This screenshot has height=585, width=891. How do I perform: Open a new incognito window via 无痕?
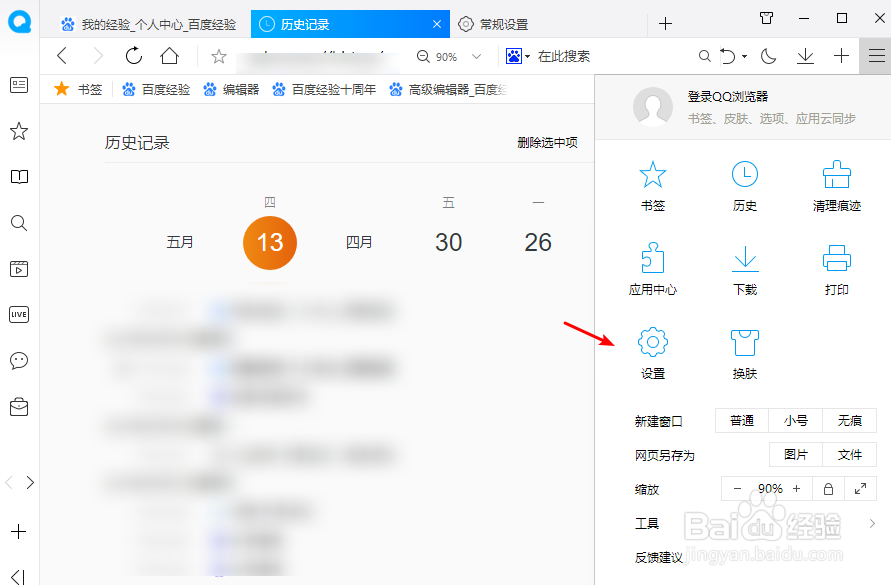[849, 420]
